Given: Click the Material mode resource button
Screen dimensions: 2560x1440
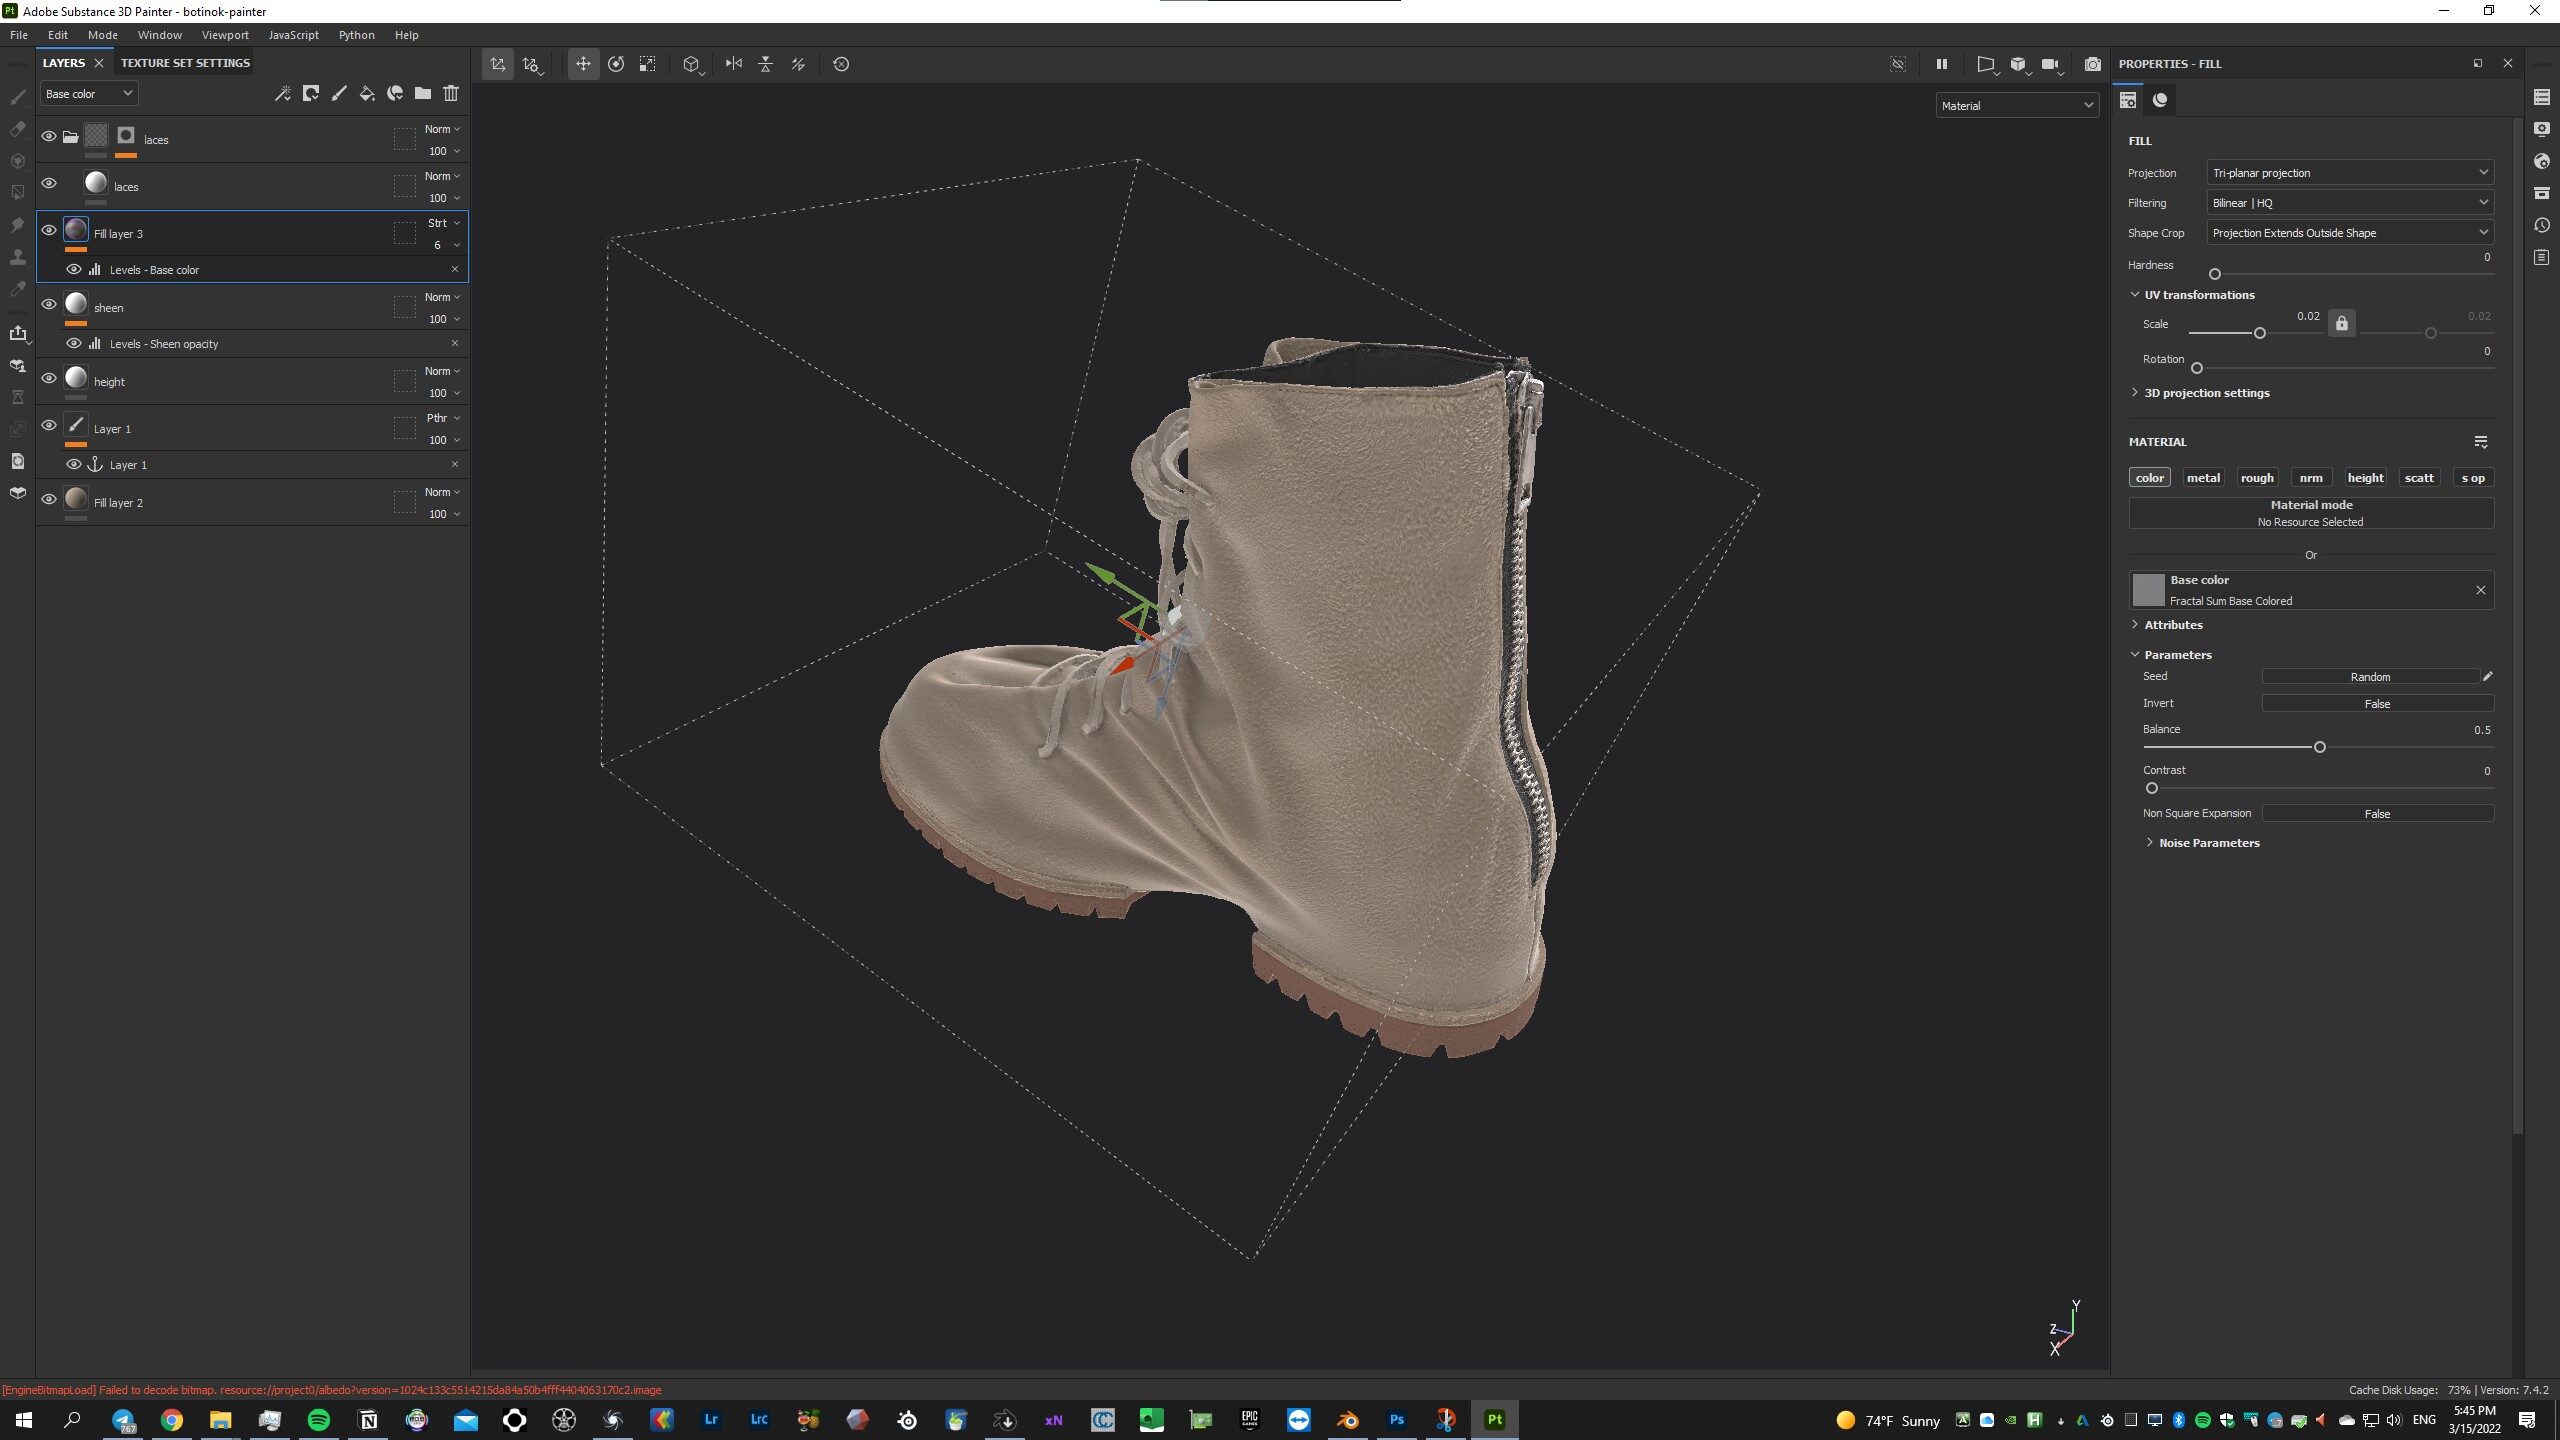Looking at the screenshot, I should 2311,513.
